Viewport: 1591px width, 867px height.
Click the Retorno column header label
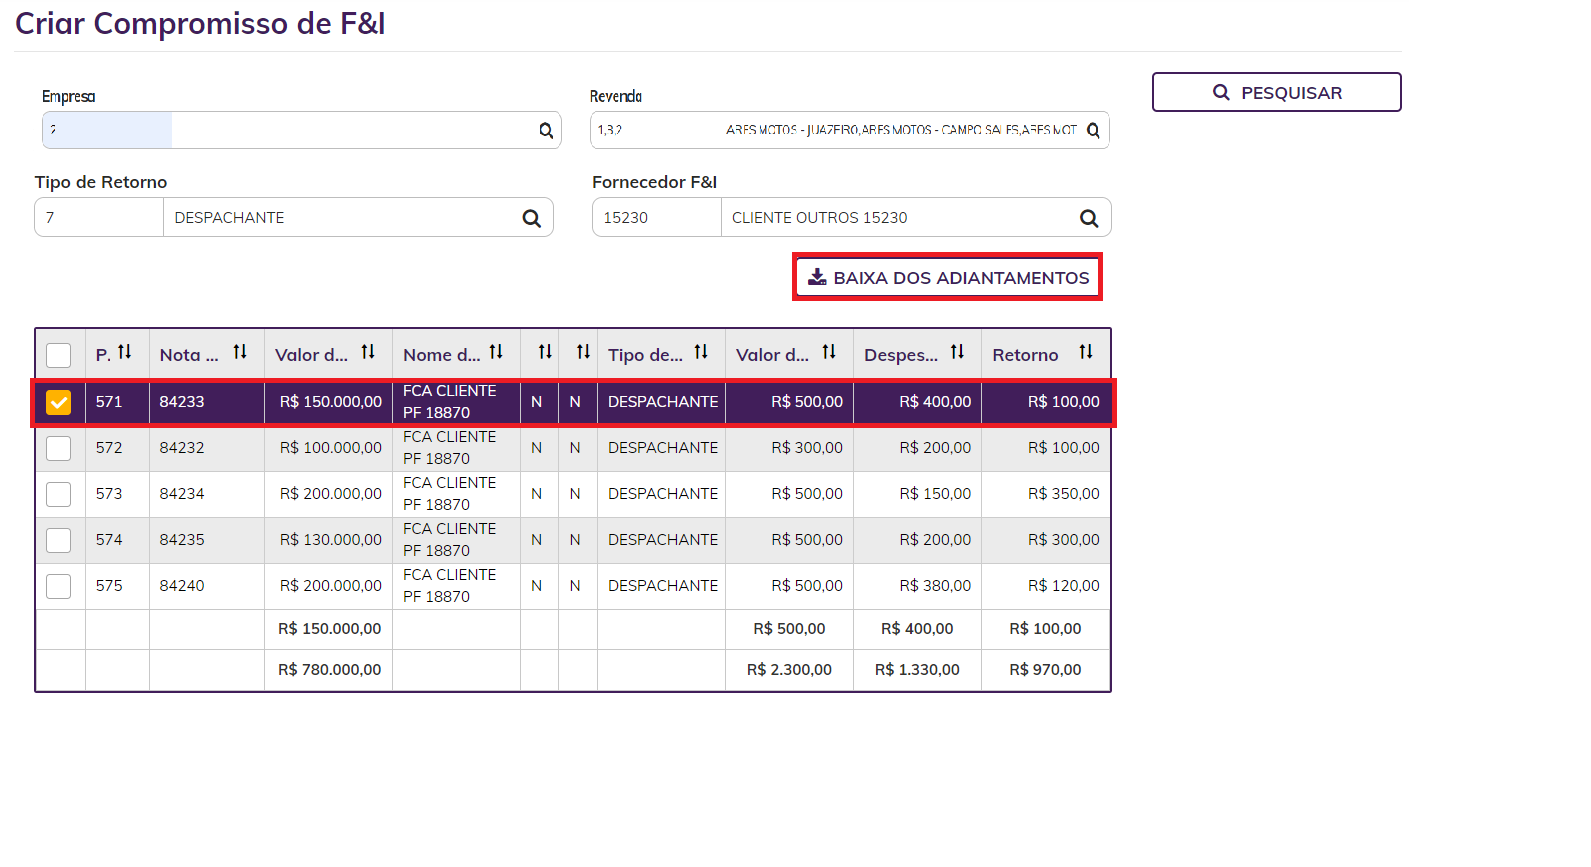click(1025, 355)
